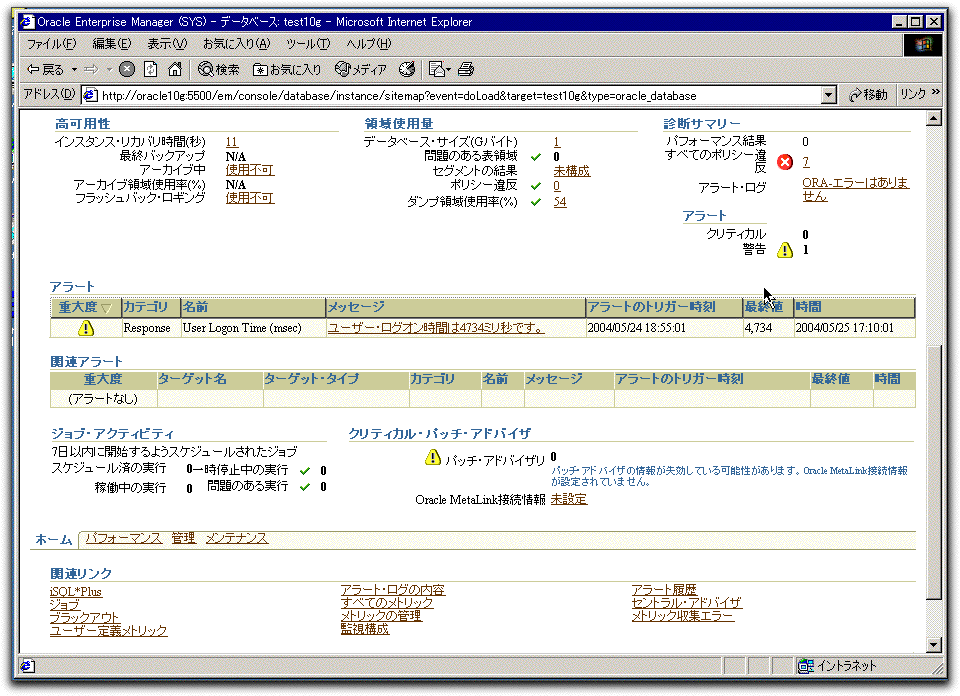Open the Forward button history dropdown arrow
The width and height of the screenshot is (960, 696).
click(109, 70)
